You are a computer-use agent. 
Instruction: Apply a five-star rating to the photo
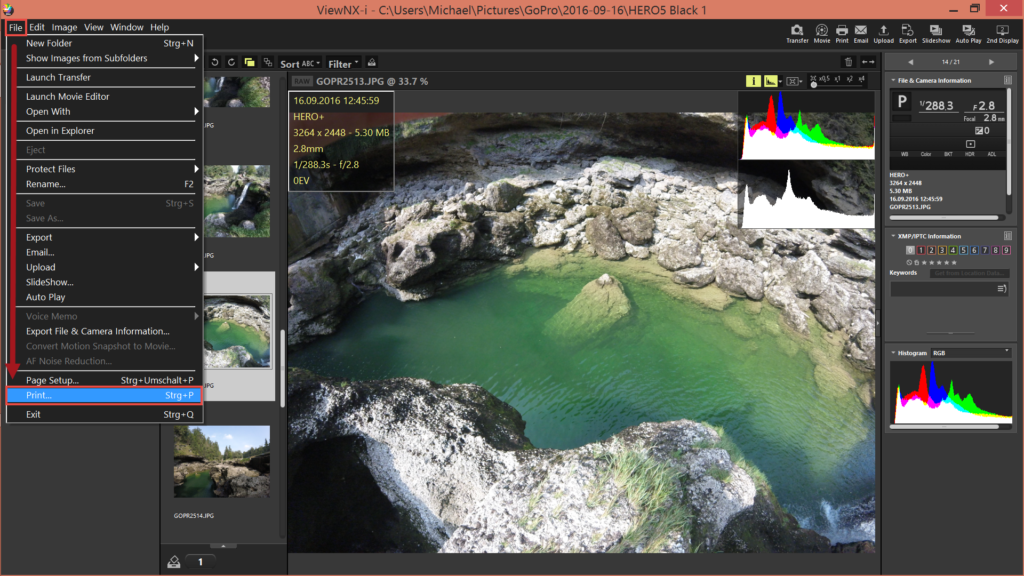[x=954, y=262]
